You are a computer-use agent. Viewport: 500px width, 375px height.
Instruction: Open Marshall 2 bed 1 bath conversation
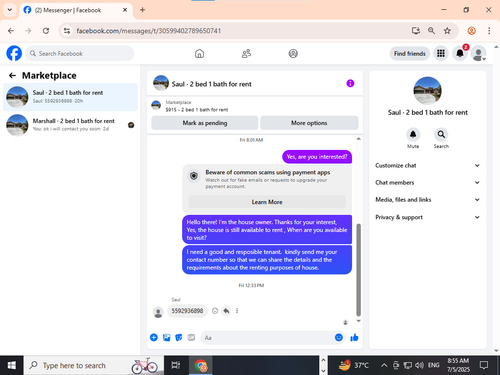click(70, 125)
